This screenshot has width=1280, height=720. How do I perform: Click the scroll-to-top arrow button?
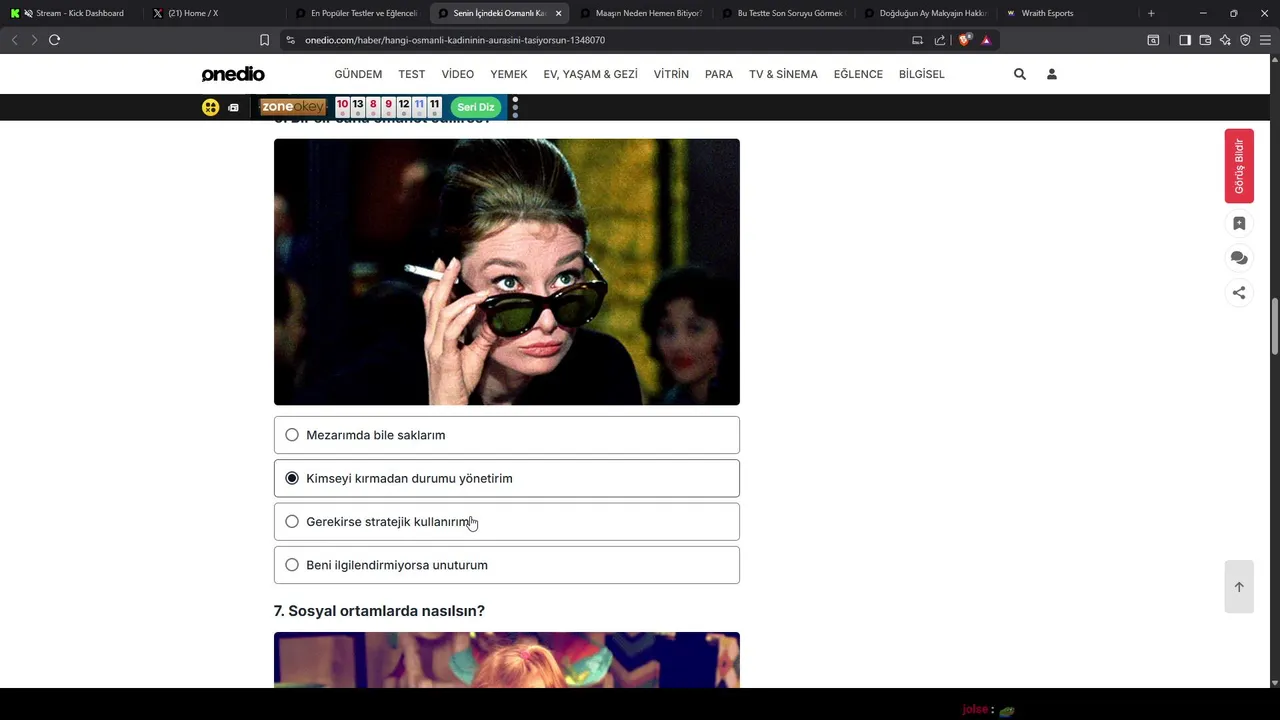click(1239, 587)
